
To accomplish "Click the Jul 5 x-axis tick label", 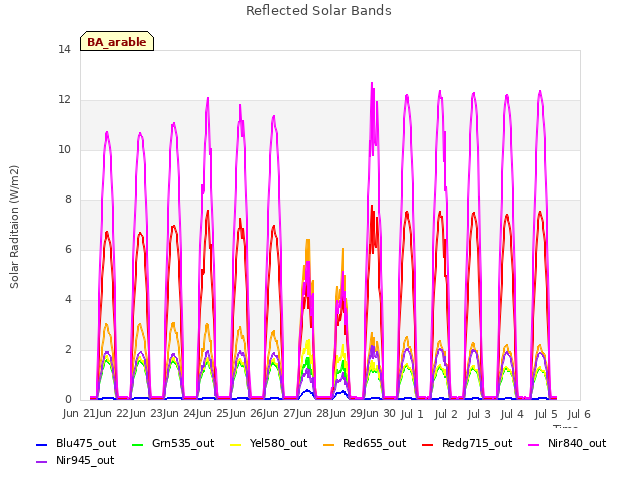I will (545, 414).
